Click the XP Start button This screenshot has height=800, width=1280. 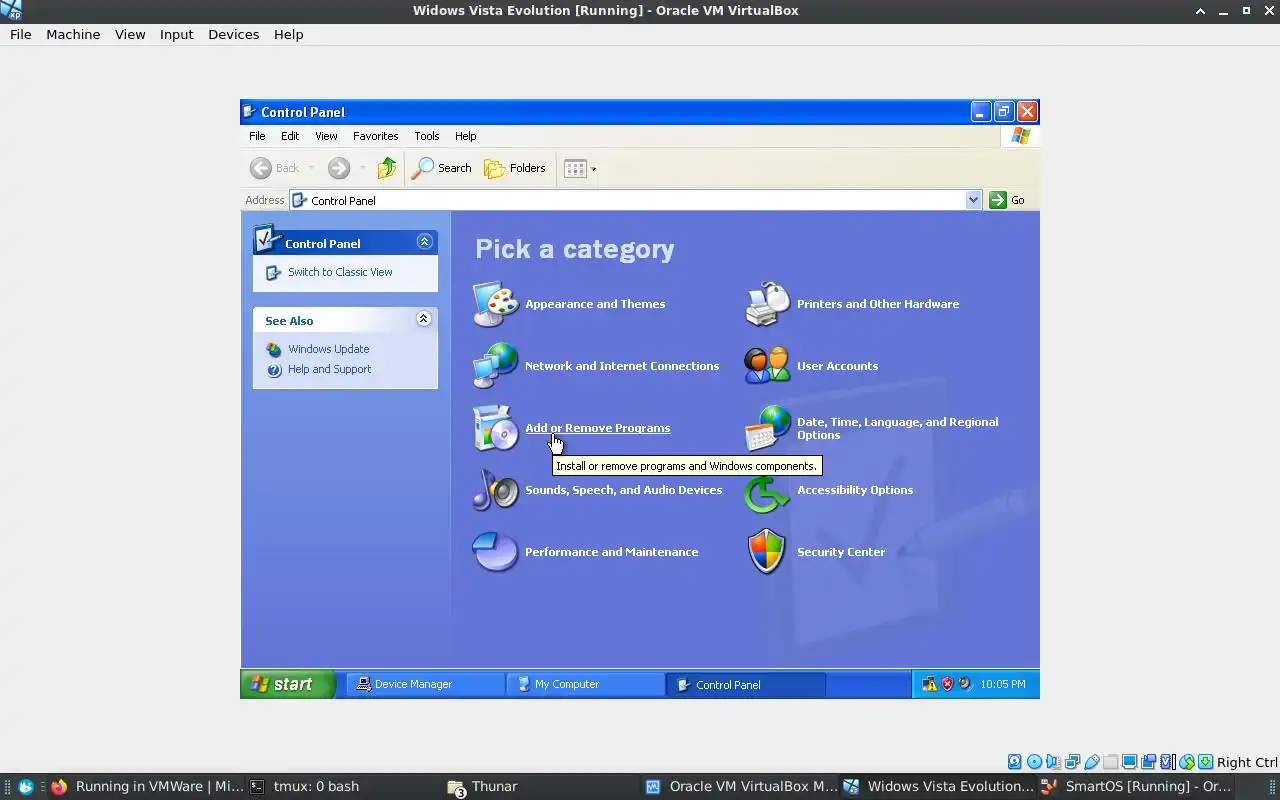(x=288, y=684)
